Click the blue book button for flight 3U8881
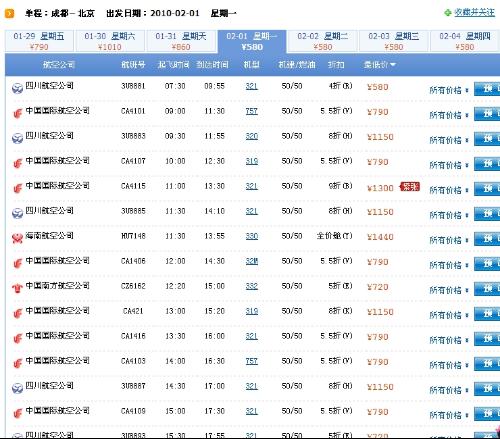 tap(487, 89)
